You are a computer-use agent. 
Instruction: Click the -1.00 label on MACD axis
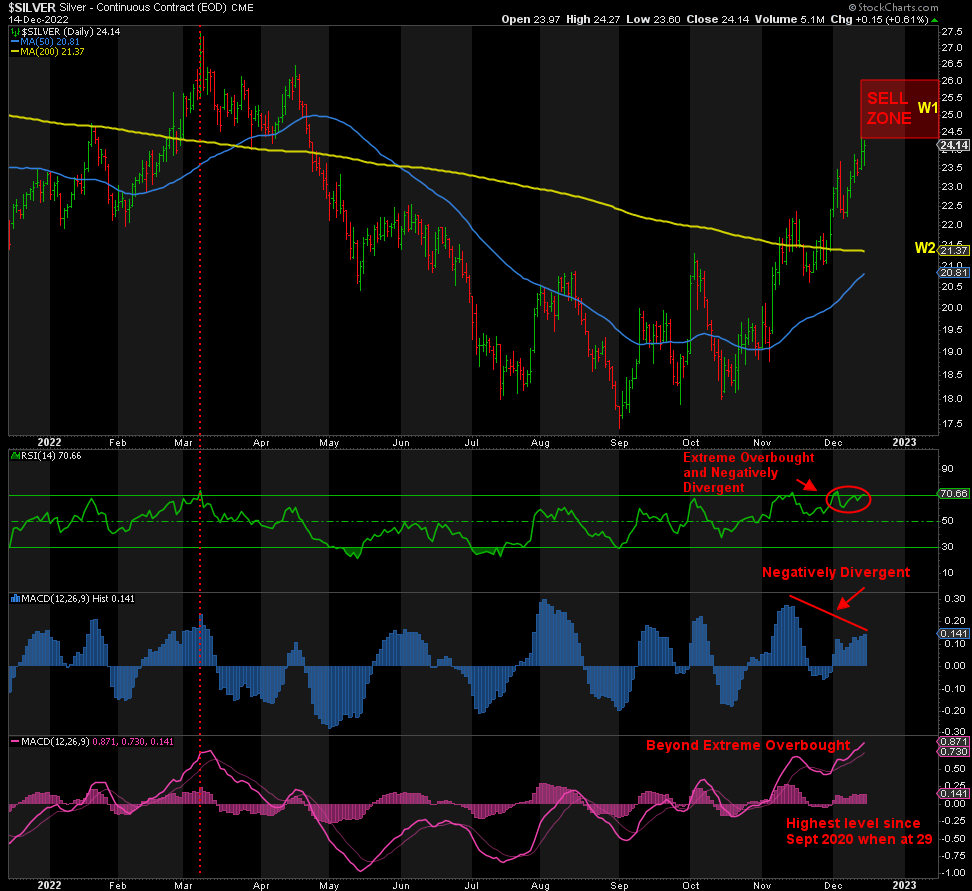coord(953,873)
